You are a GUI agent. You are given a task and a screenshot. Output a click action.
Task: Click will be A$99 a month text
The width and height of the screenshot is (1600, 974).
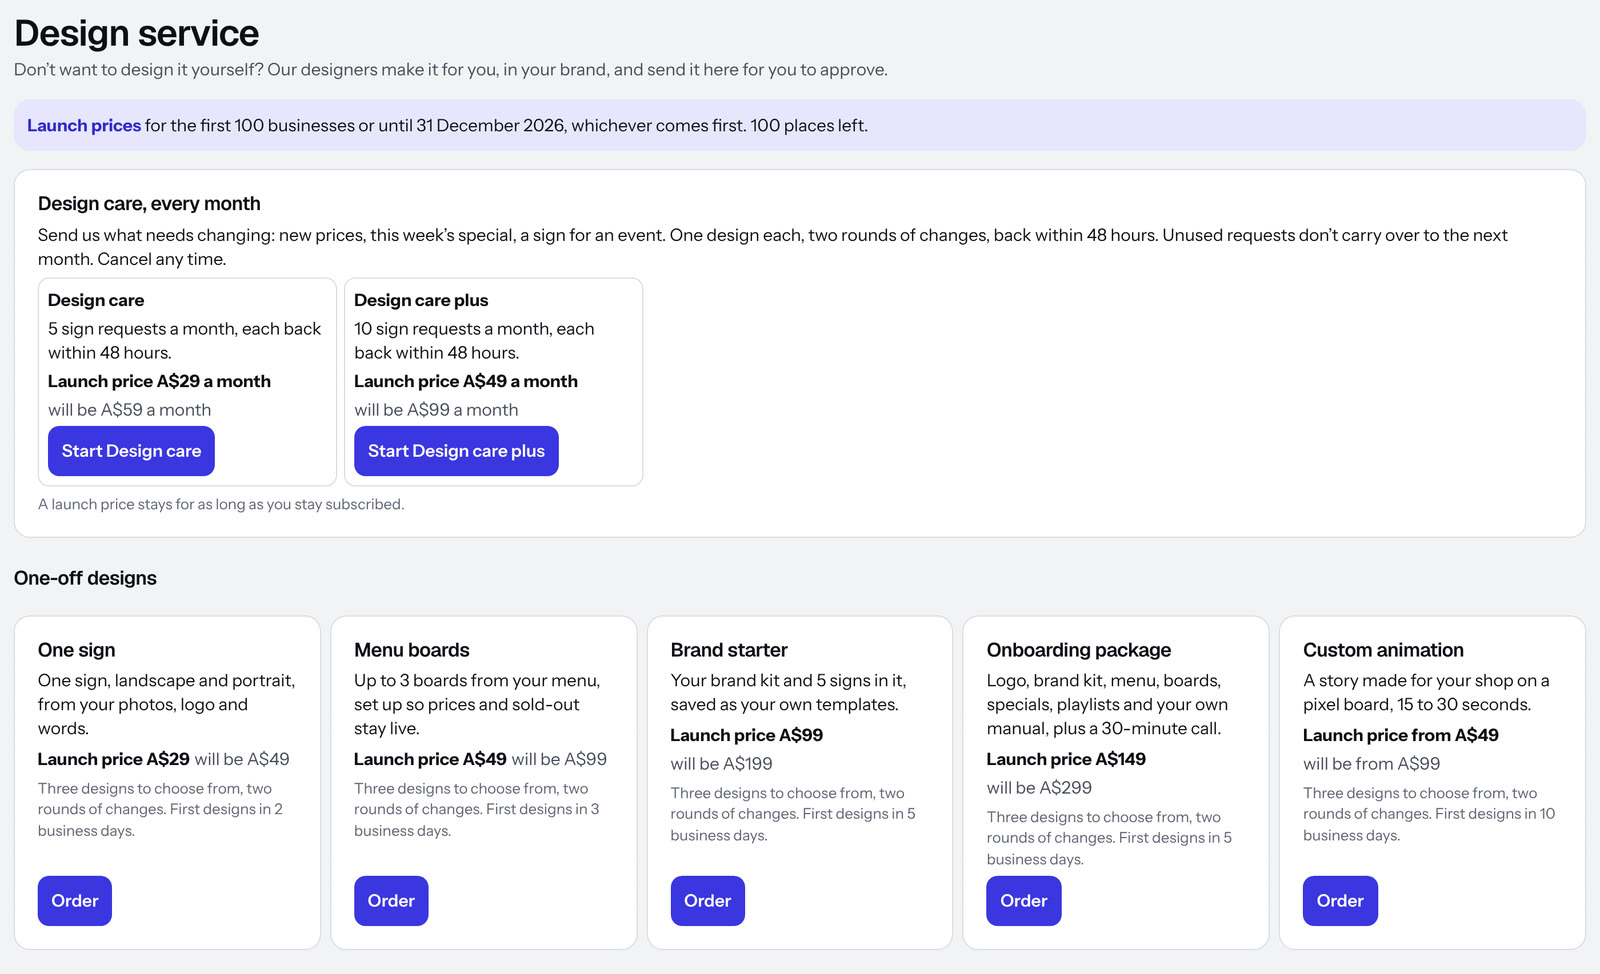(436, 410)
